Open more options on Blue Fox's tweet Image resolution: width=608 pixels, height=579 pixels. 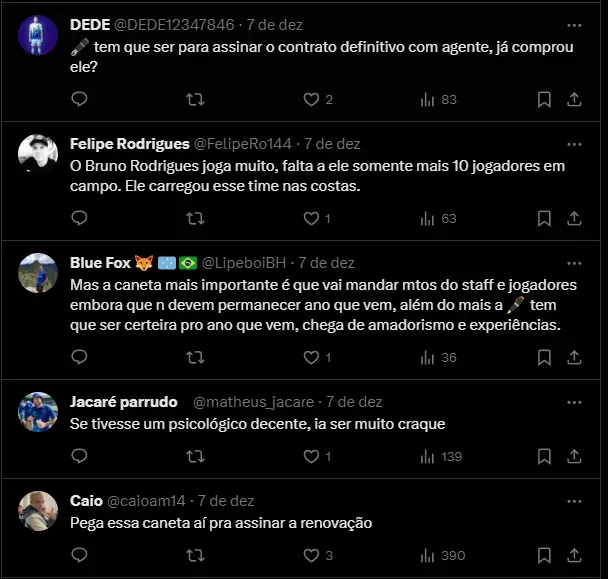coord(574,264)
